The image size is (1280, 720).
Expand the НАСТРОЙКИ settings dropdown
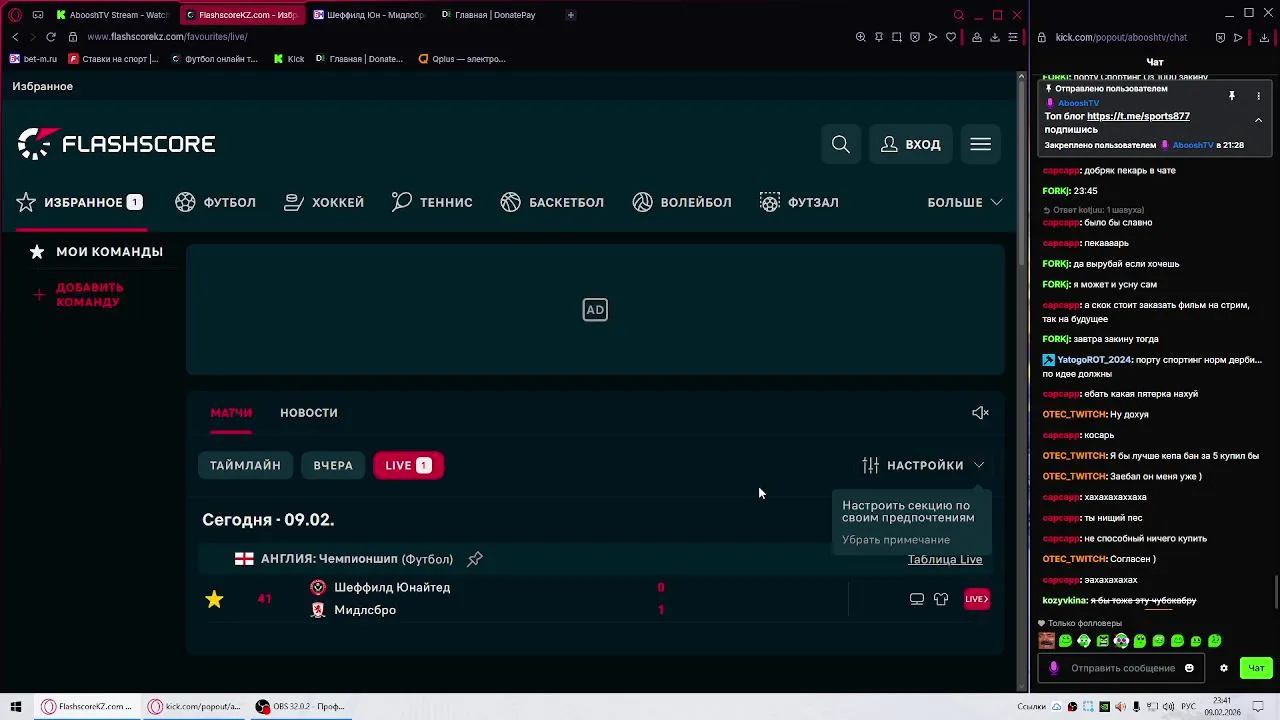click(923, 465)
